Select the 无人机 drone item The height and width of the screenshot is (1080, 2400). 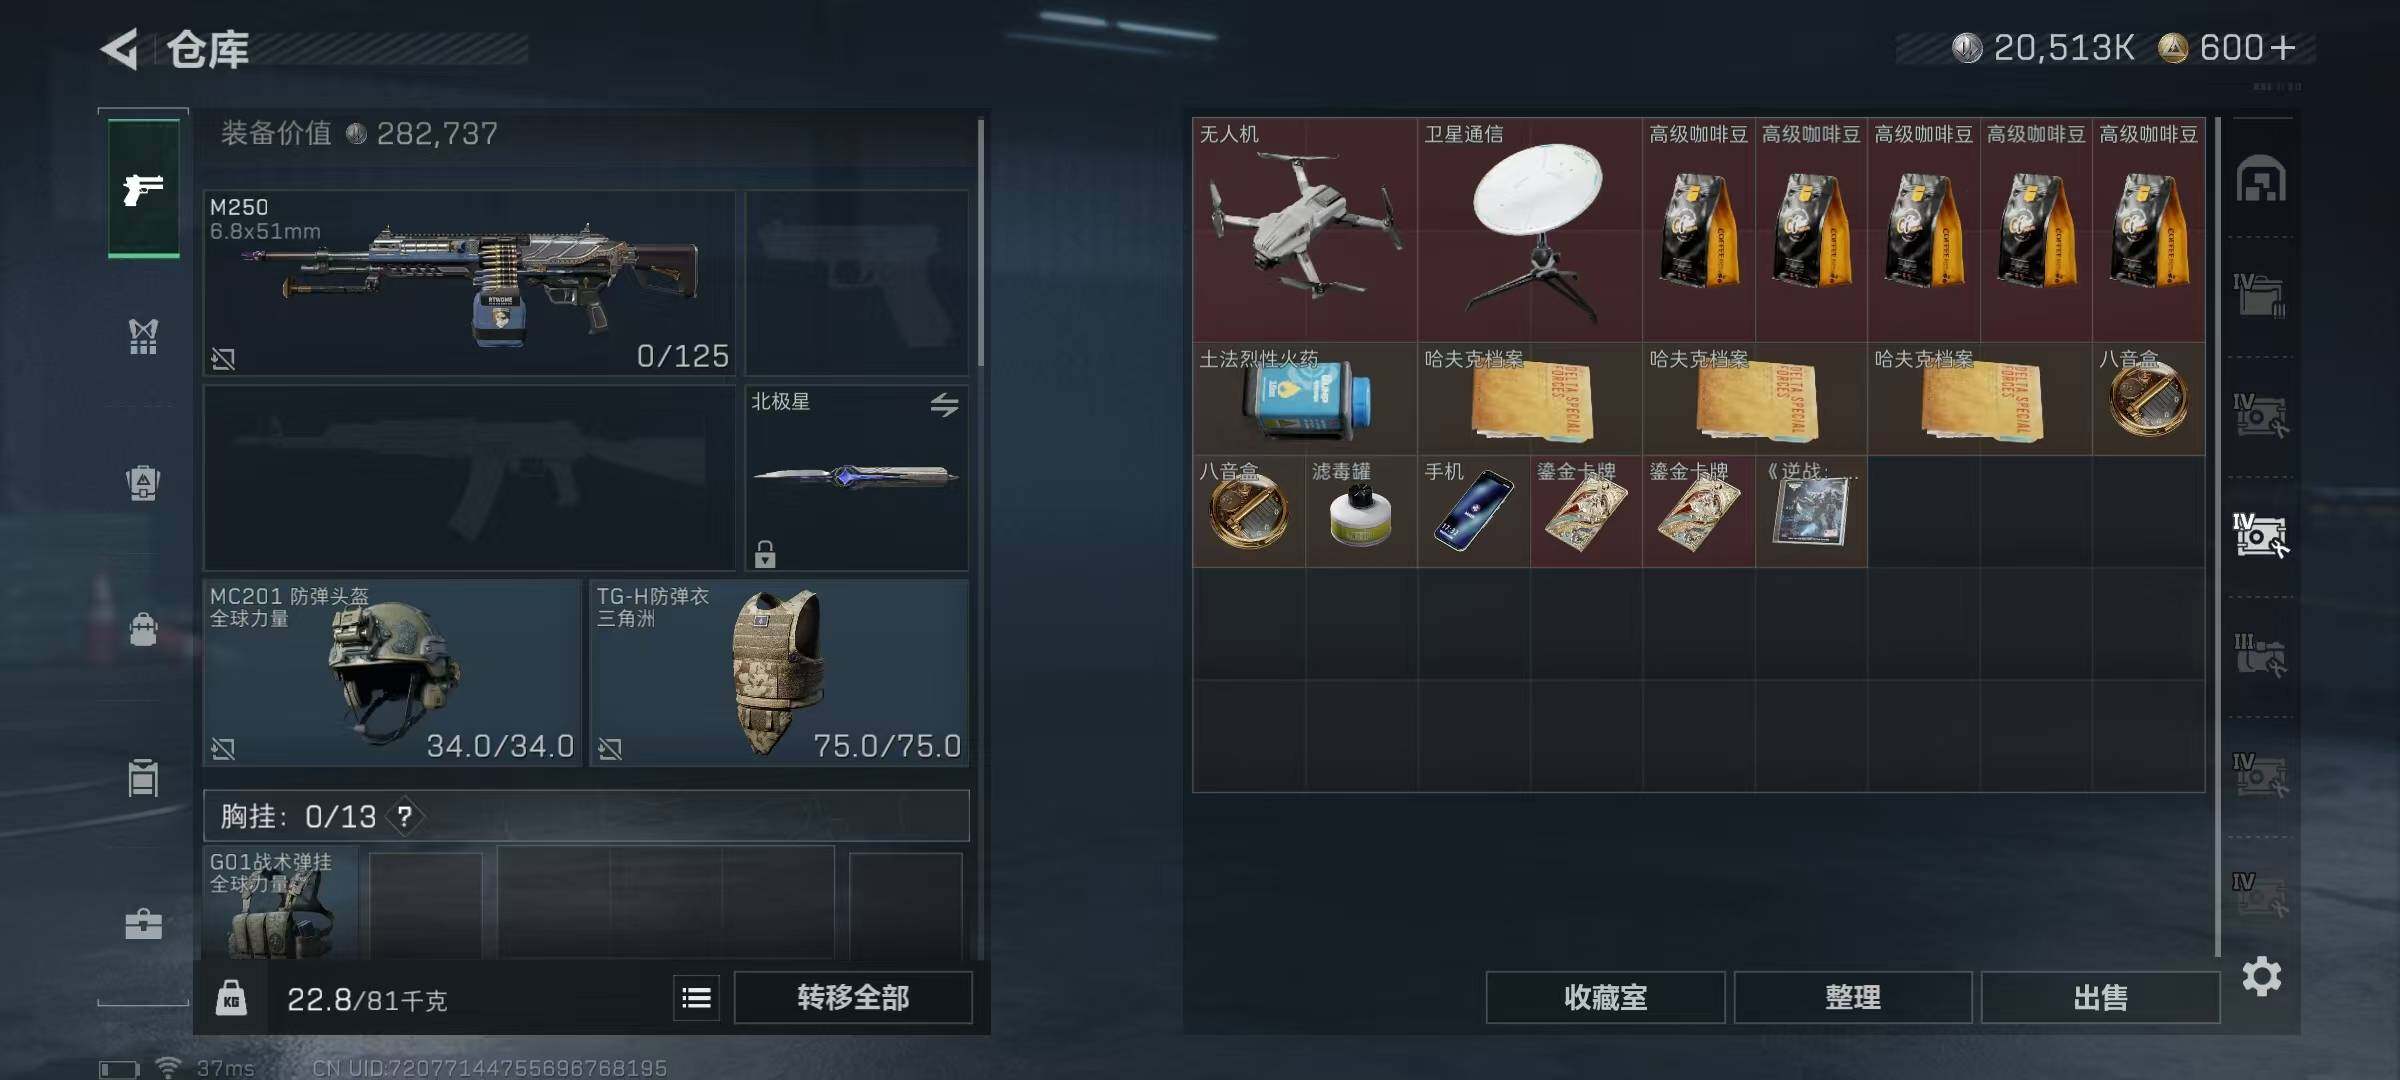[x=1304, y=230]
